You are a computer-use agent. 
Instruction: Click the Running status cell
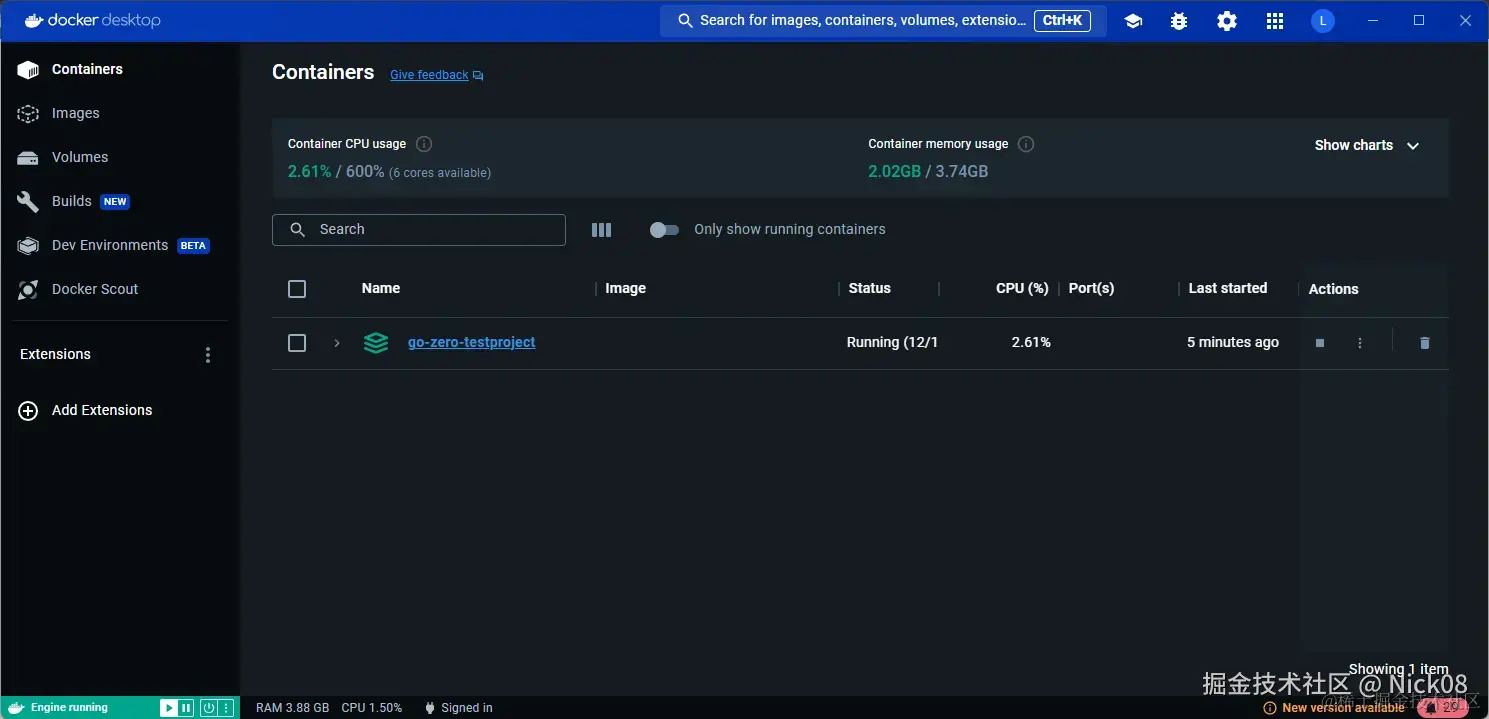[892, 342]
